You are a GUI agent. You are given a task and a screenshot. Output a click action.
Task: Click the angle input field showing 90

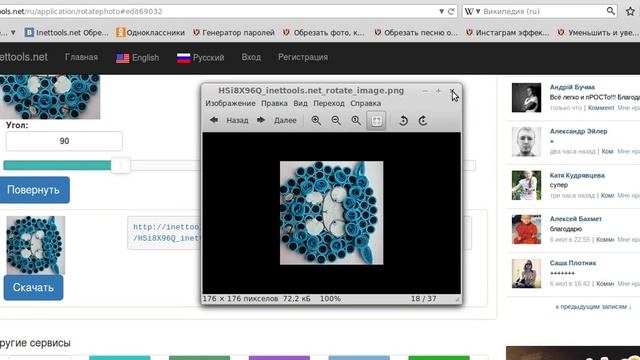[64, 141]
